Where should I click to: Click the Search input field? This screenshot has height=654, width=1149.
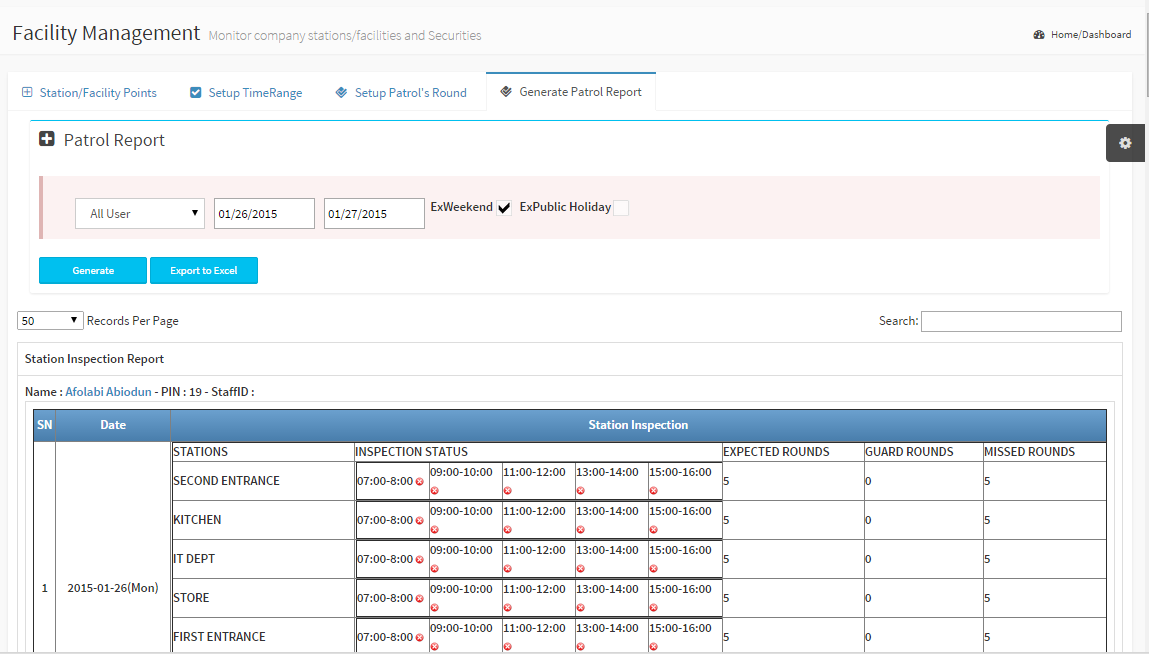(1021, 321)
